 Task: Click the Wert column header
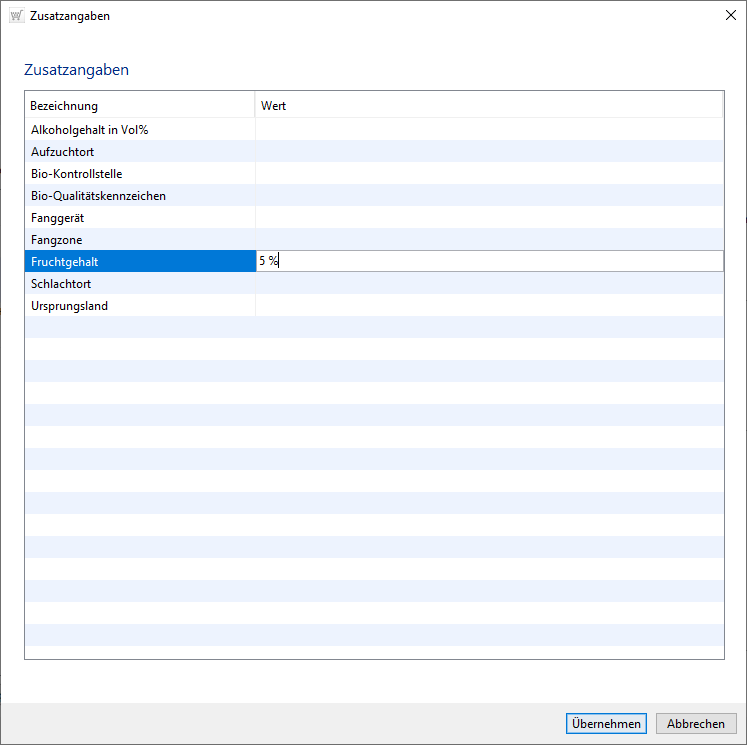[488, 106]
